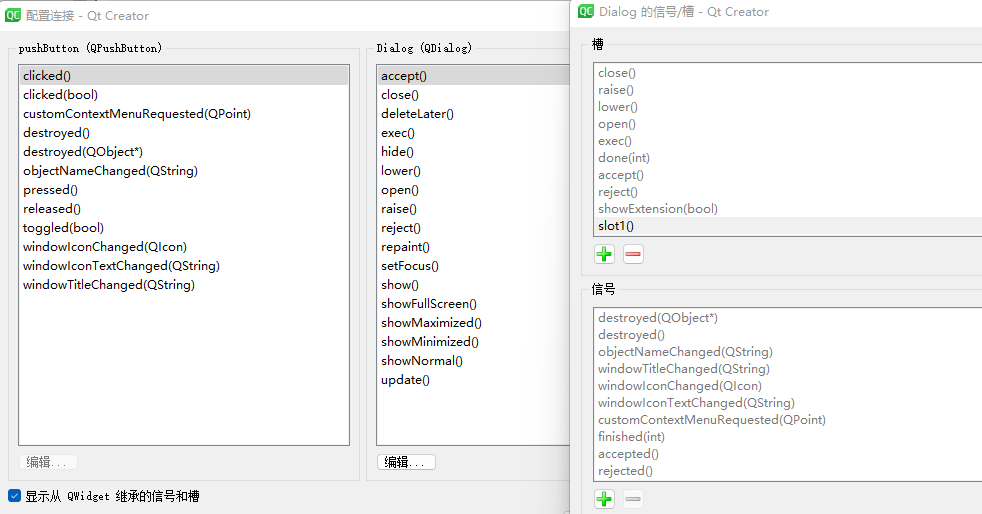Screen dimensions: 982x514
Task: Select the showMaximized() slot
Action: pos(473,322)
